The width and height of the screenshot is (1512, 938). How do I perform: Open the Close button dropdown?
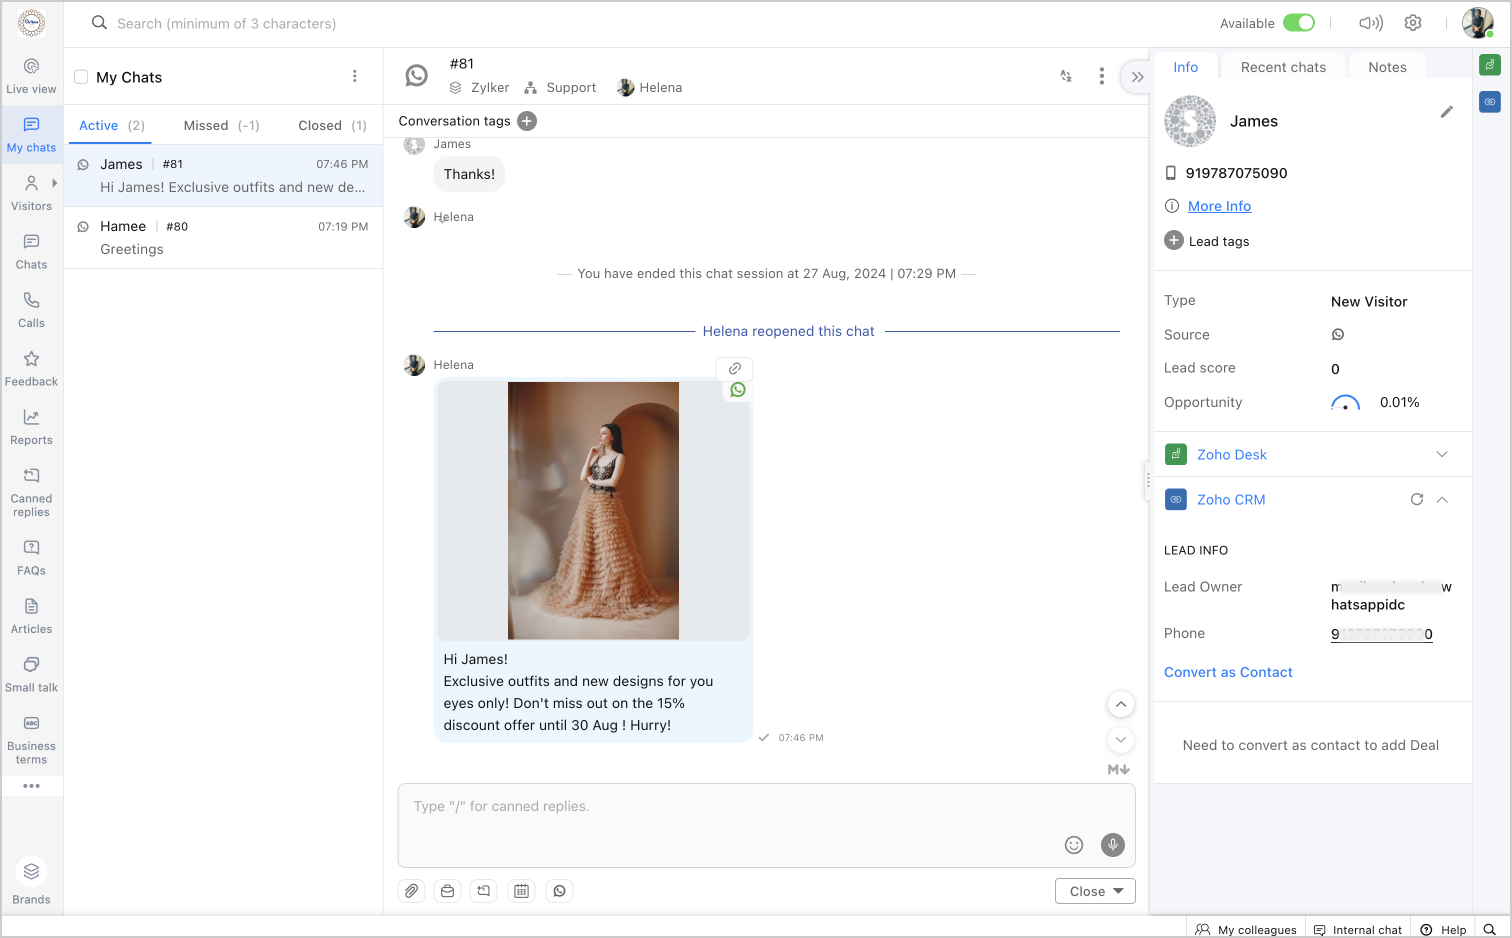(x=1118, y=891)
